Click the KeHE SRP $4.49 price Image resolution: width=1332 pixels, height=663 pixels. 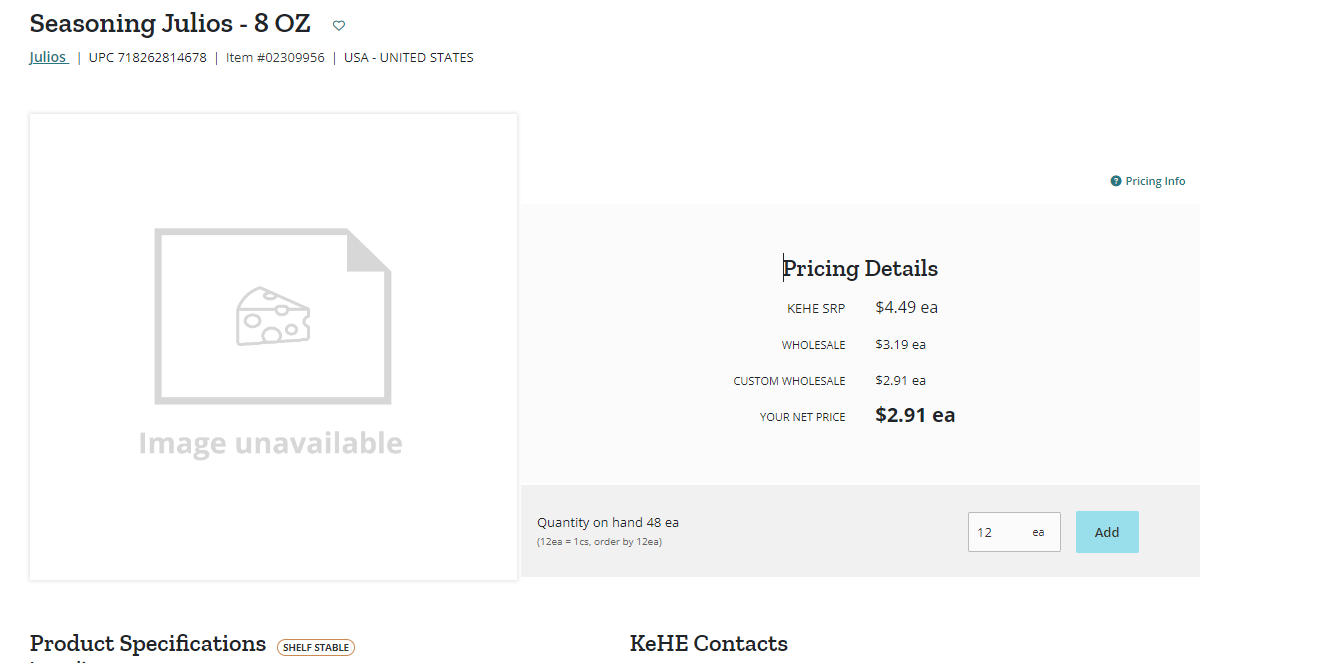[x=906, y=307]
